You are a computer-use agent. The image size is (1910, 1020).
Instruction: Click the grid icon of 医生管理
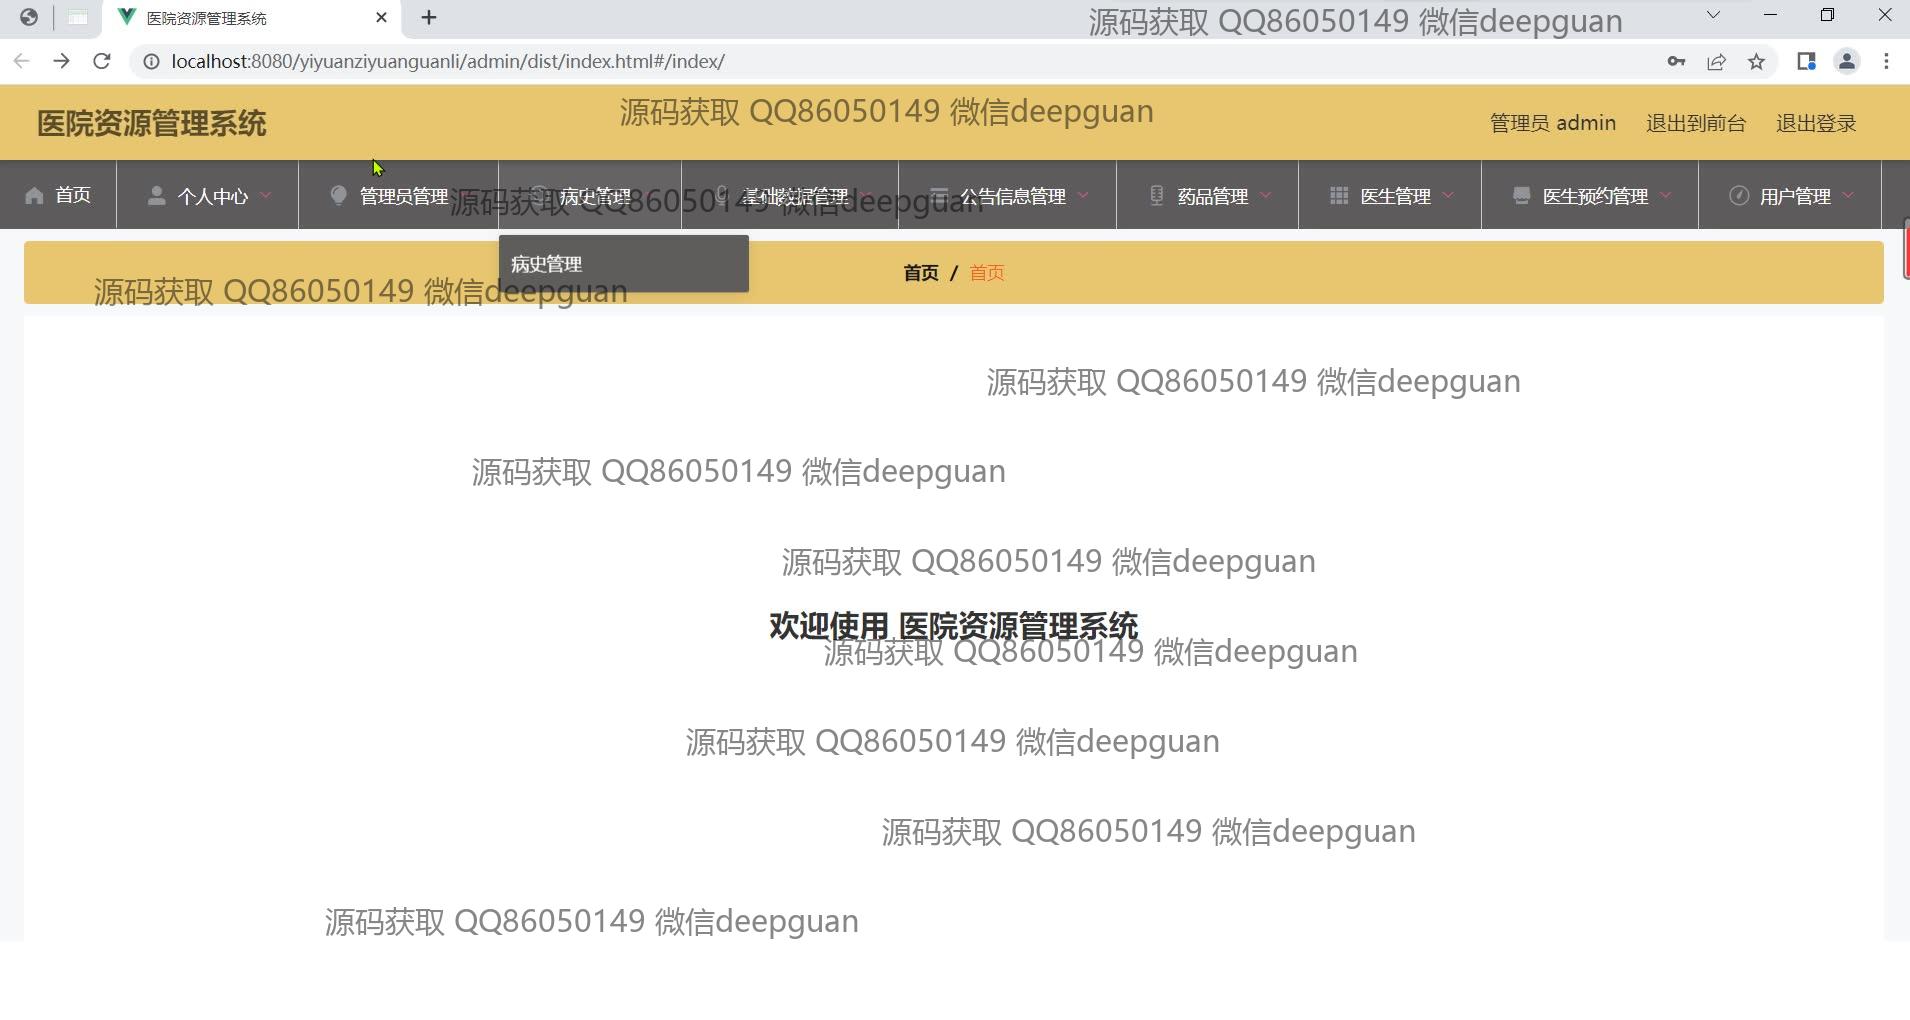[1339, 196]
